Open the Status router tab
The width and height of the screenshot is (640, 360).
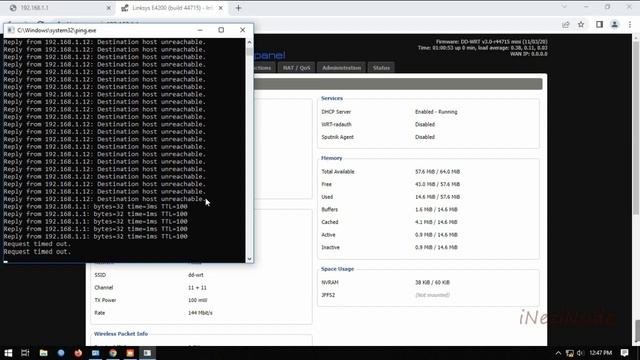tap(381, 68)
